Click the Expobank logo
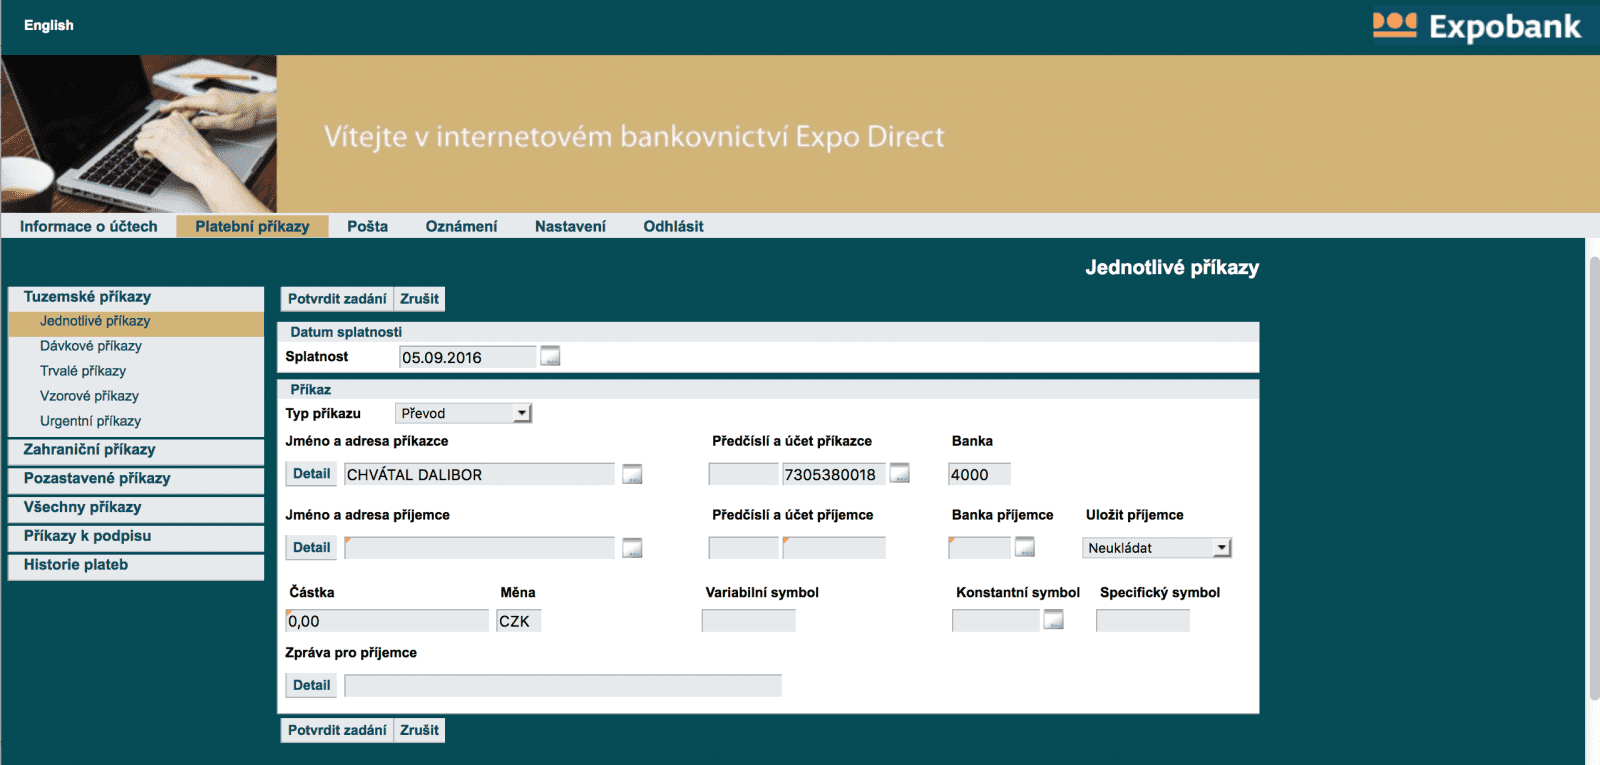 (1477, 26)
